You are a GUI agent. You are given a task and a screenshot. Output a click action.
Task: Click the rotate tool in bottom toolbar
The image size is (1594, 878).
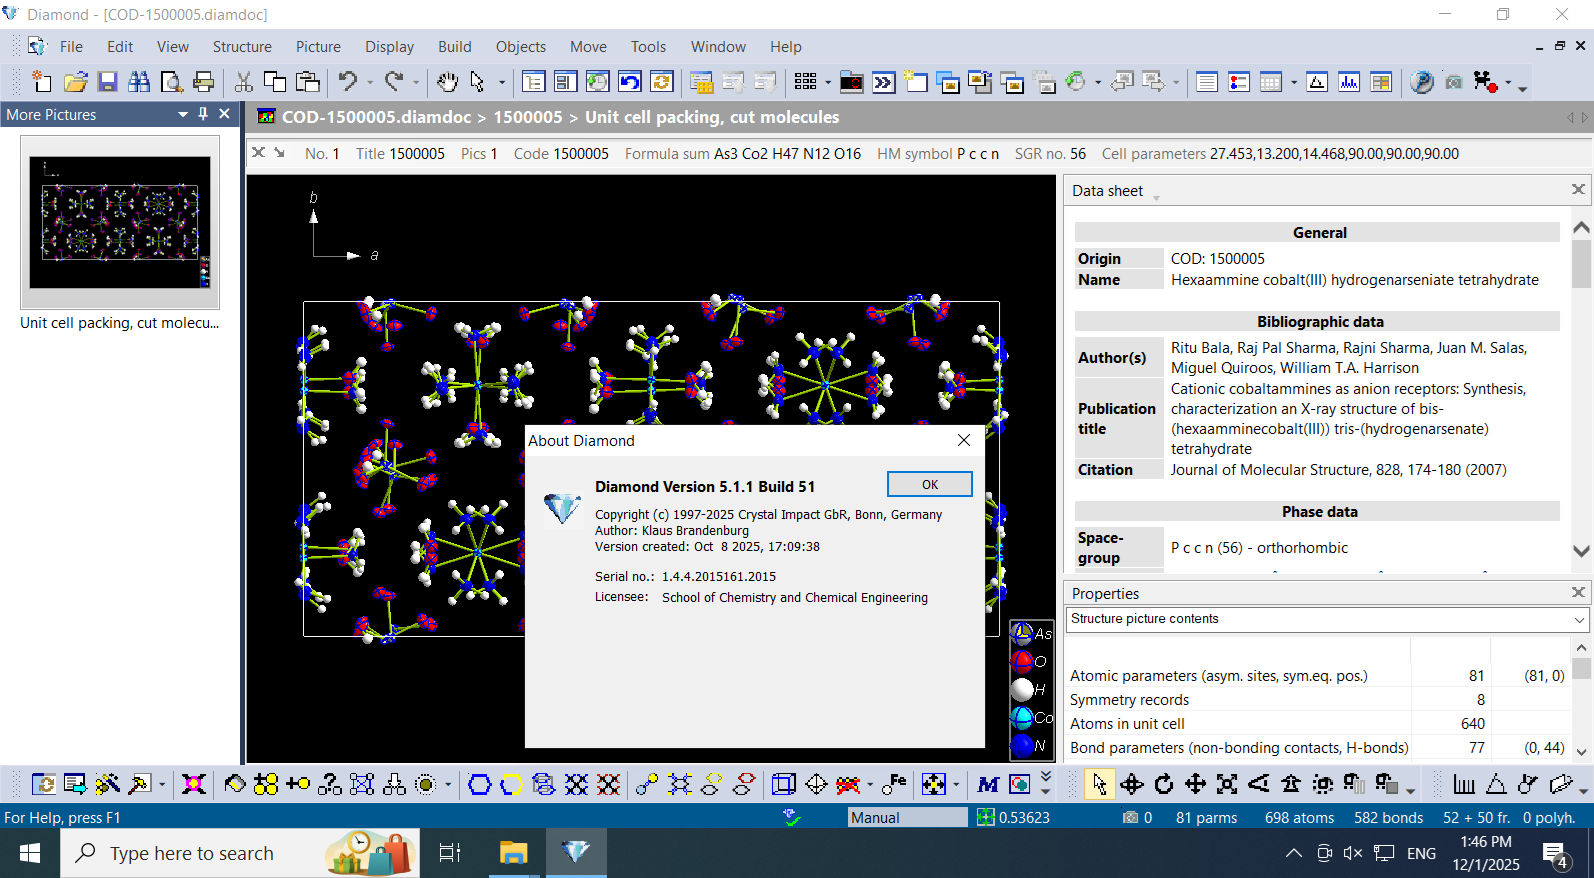click(1163, 784)
